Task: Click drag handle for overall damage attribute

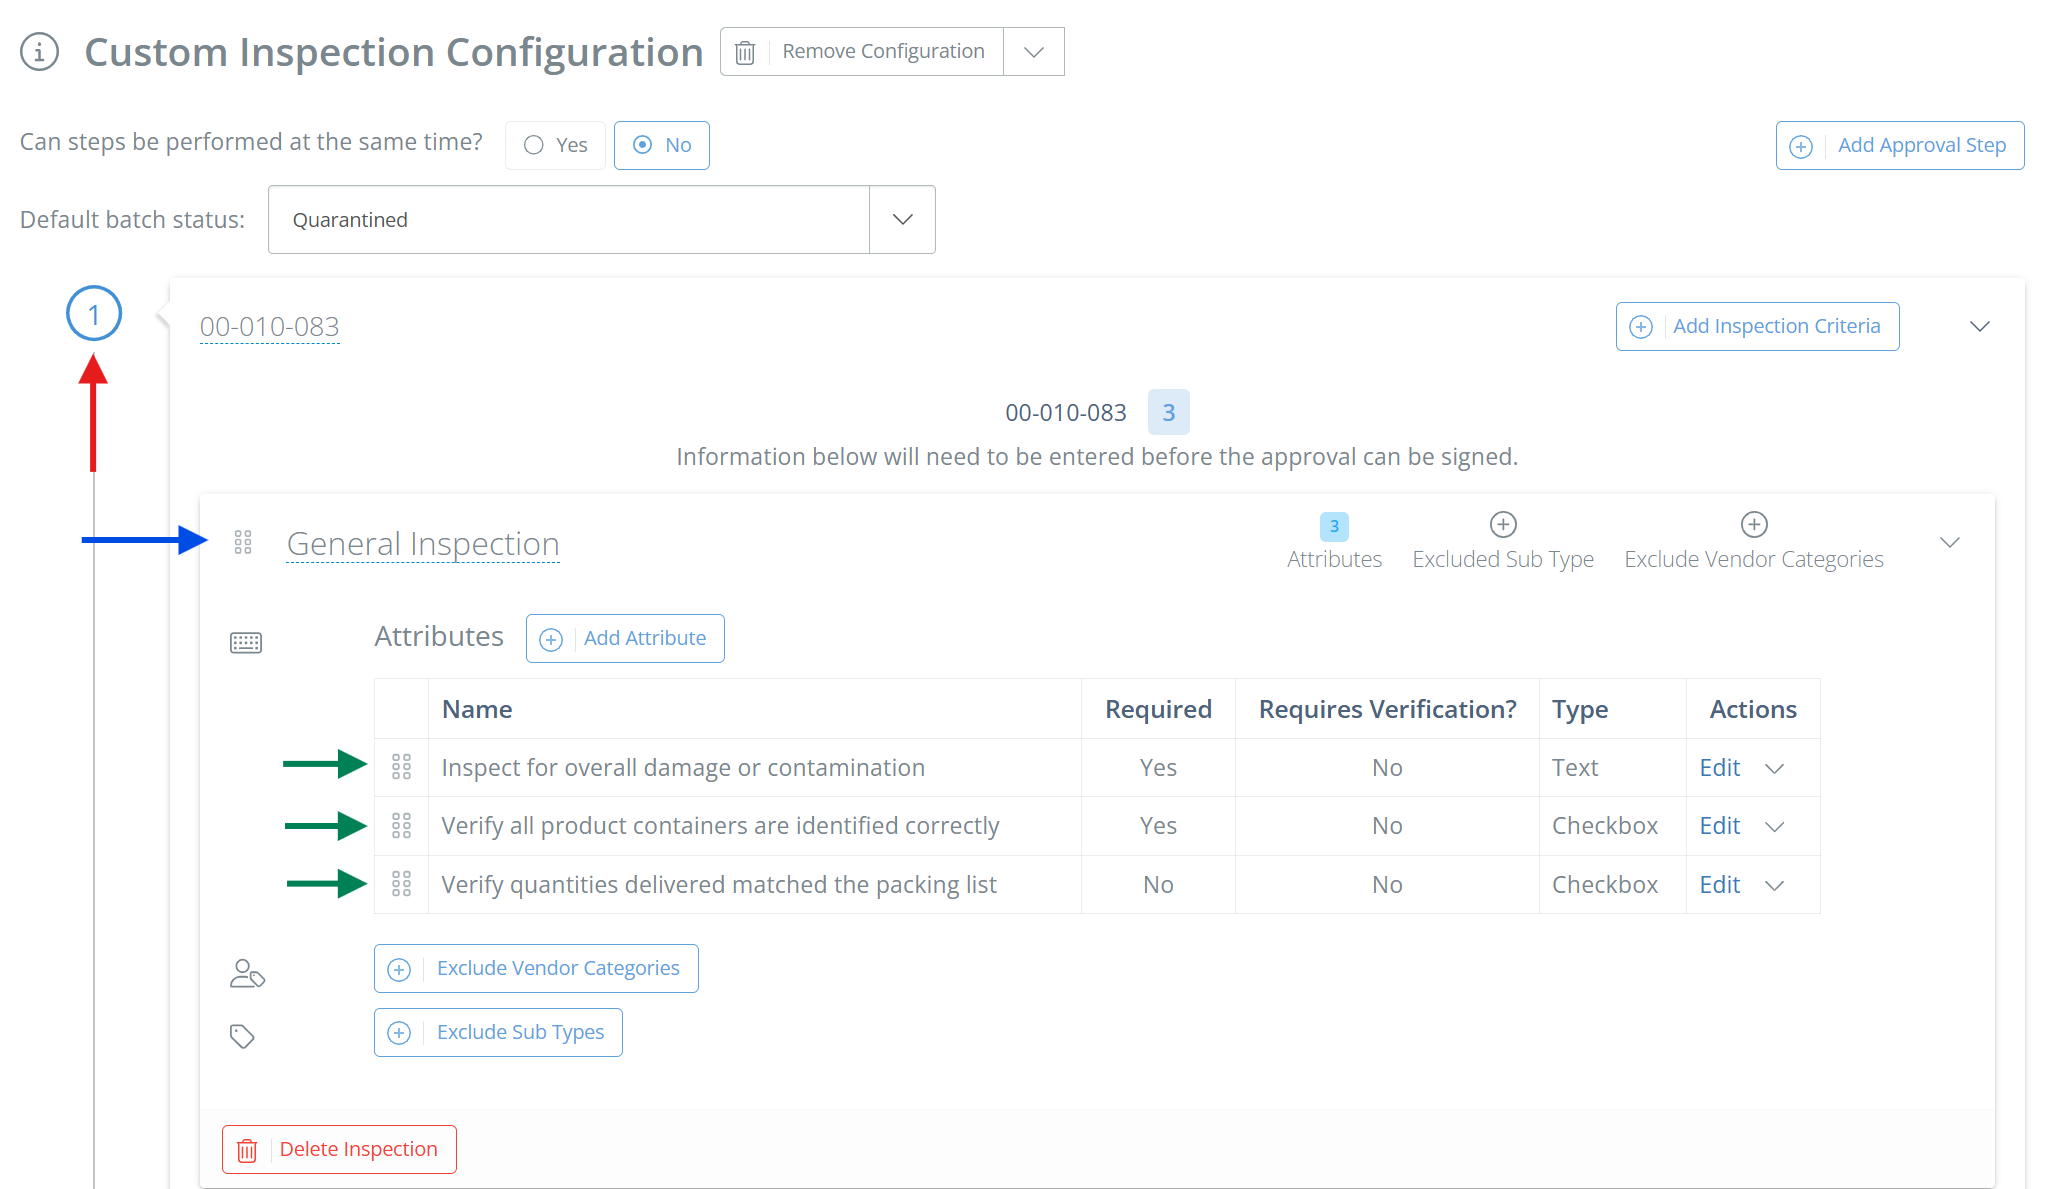Action: [x=401, y=767]
